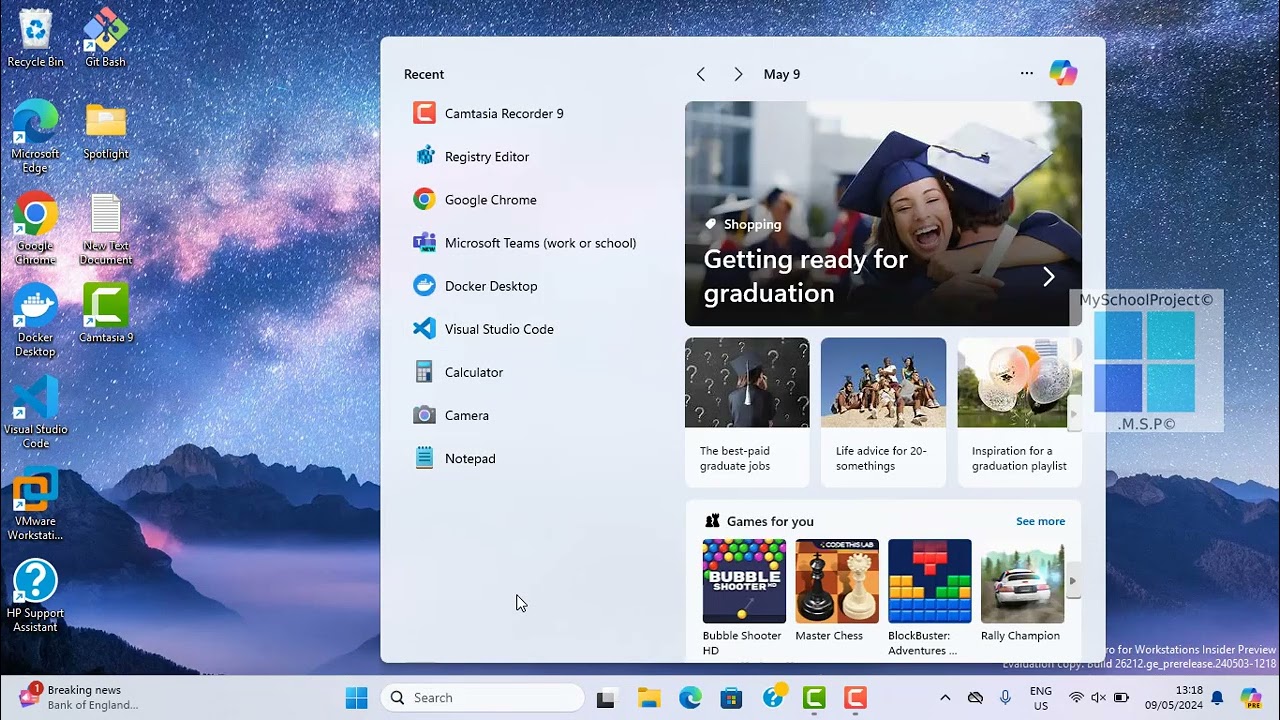Open the three-dots options menu in panel
Screen dimensions: 1280x720
[1026, 73]
